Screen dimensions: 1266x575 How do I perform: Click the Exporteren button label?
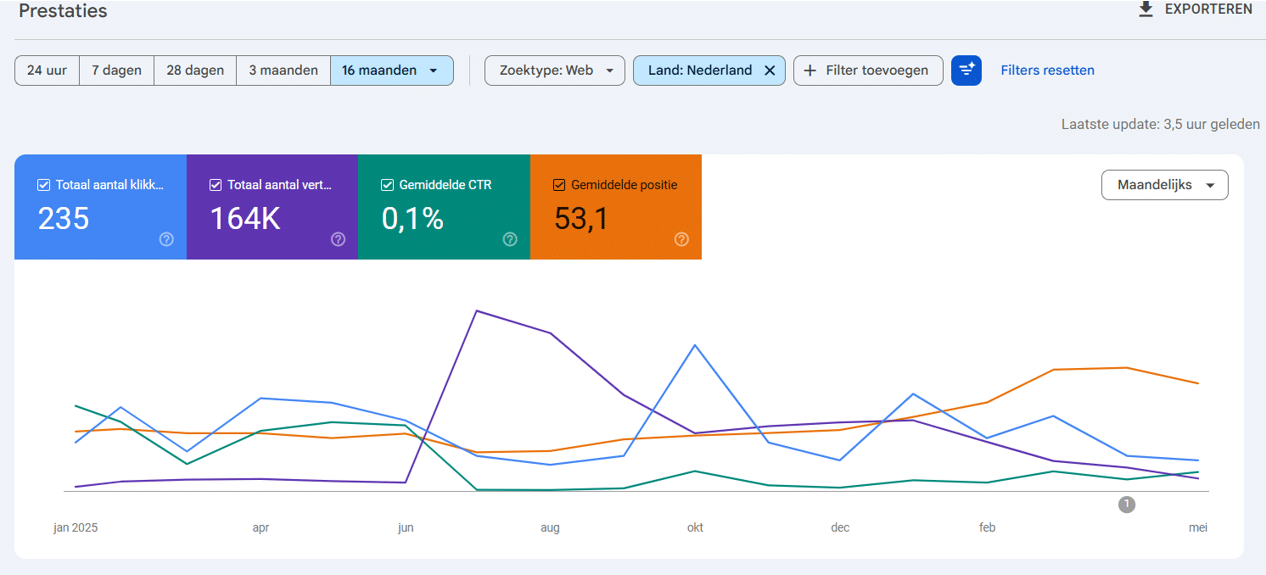(1209, 9)
